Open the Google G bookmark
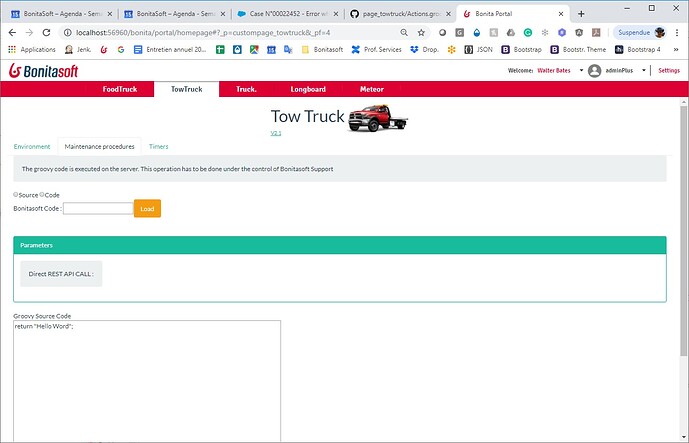Viewport: 689px width, 443px height. (121, 50)
